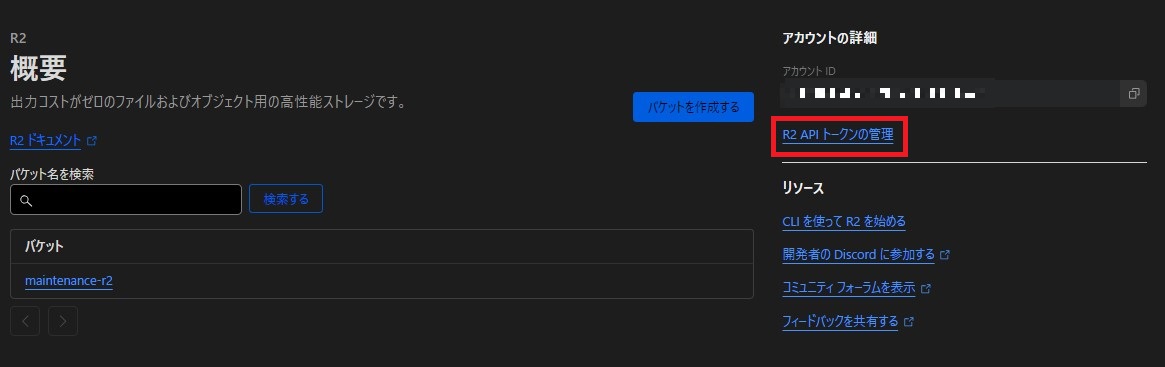Click the 検索する button

286,199
